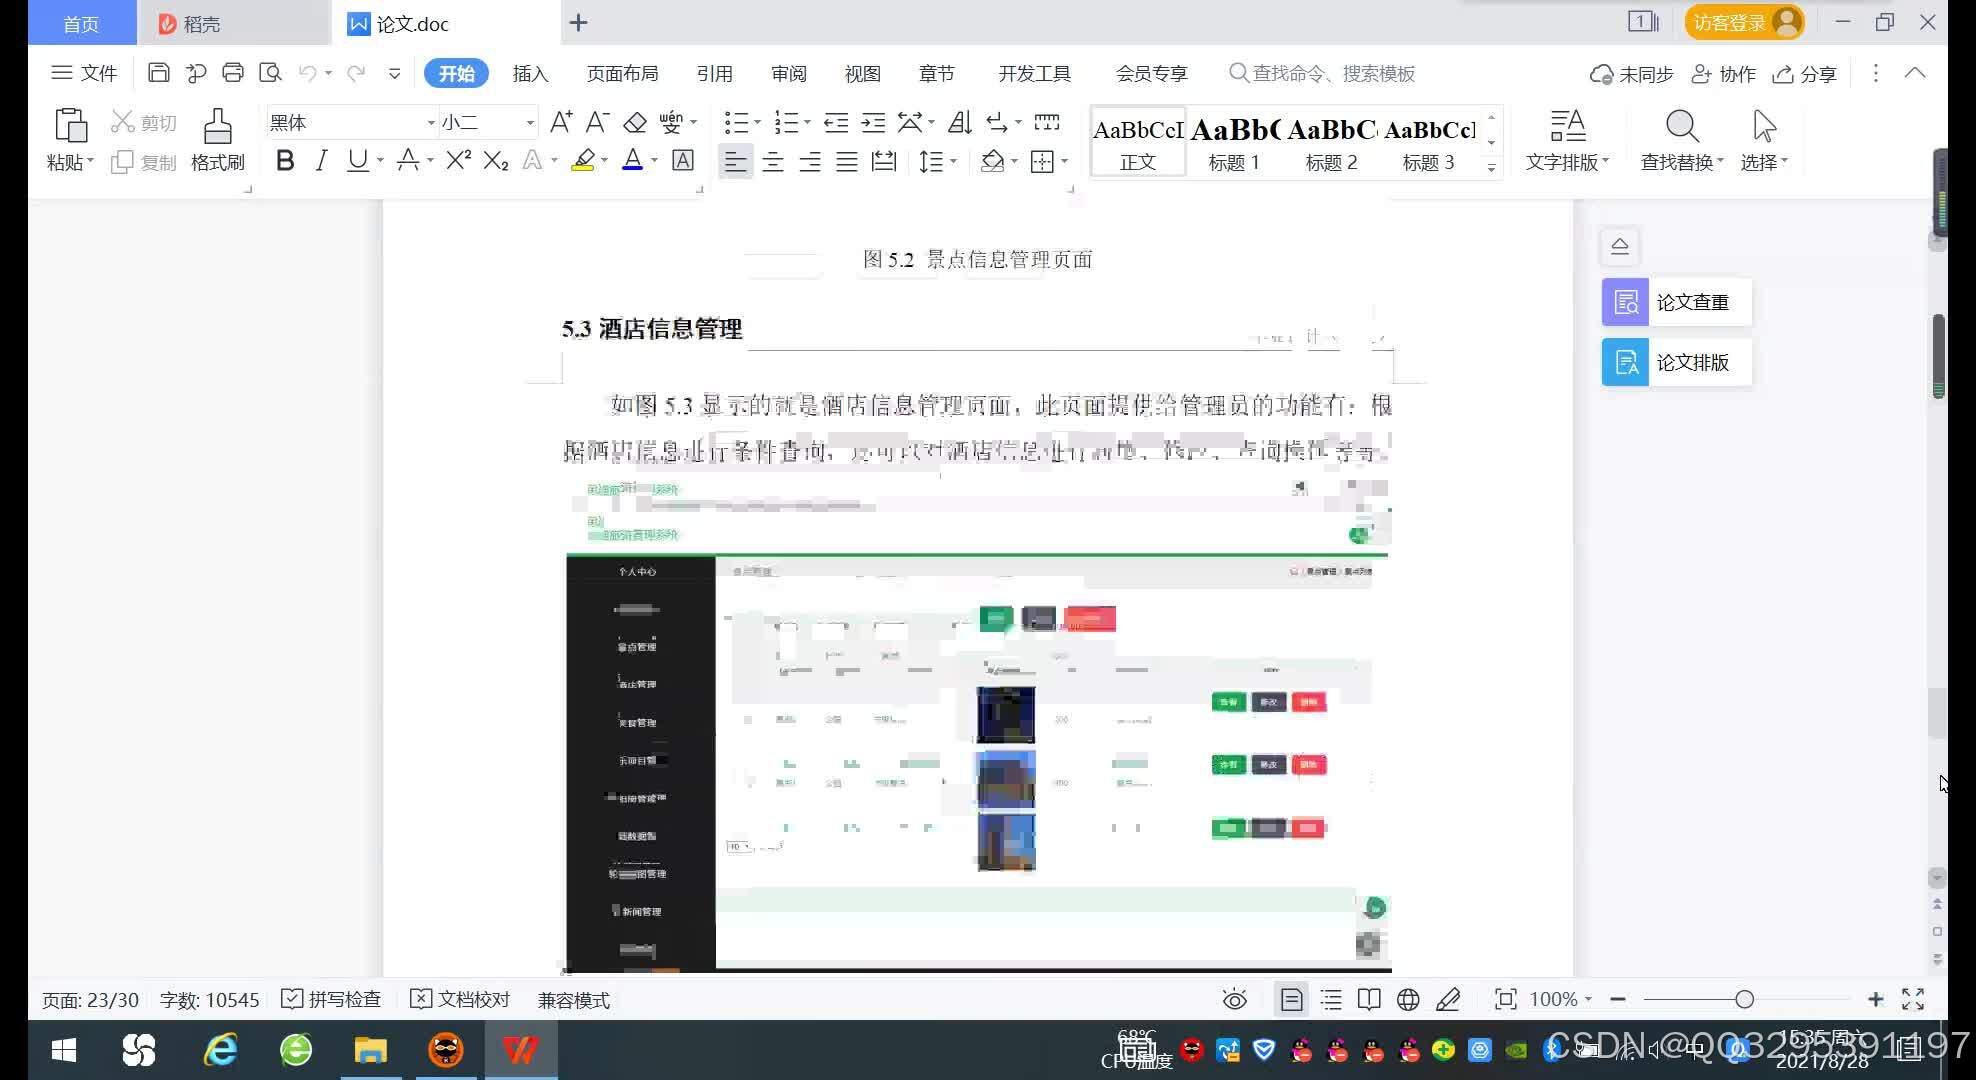
Task: Click the Cut scissors button
Action: click(x=144, y=122)
